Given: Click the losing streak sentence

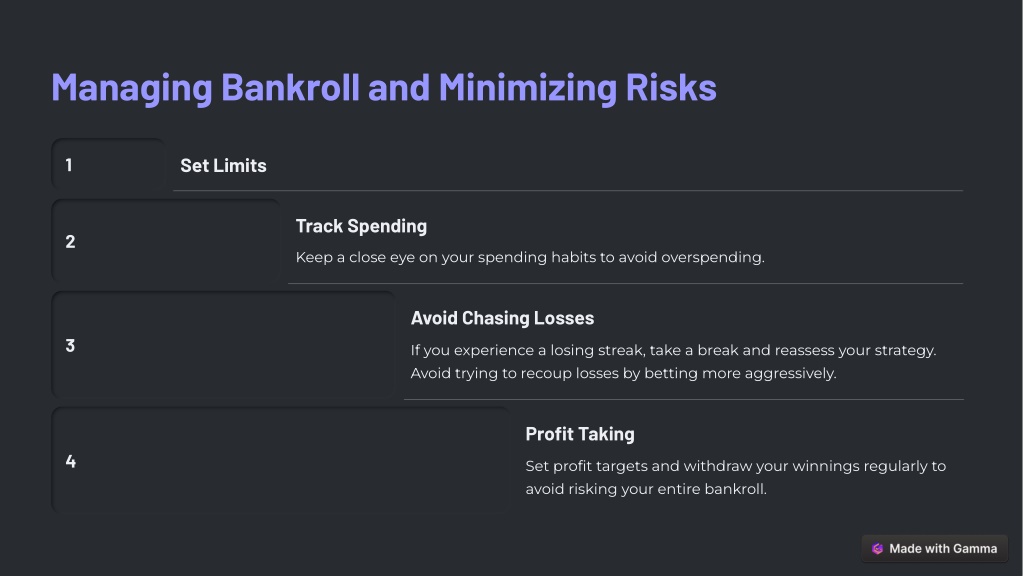Looking at the screenshot, I should click(x=673, y=350).
